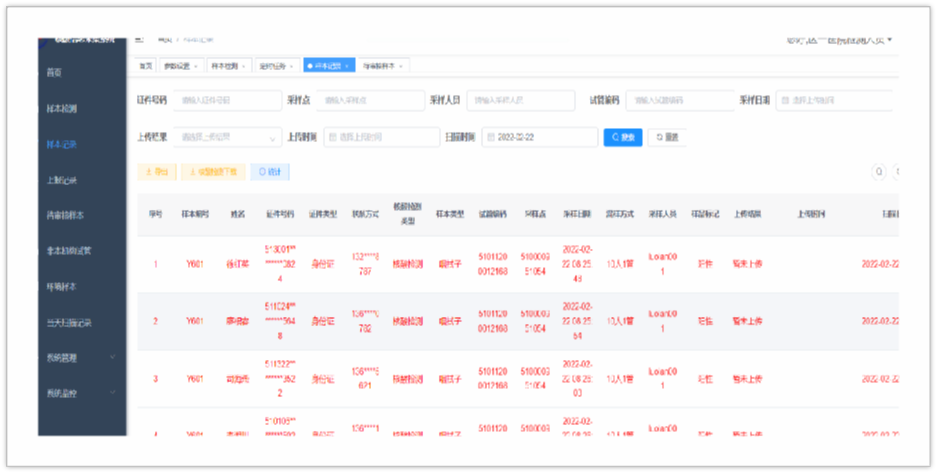Click the sampling point input field
938x474 pixels.
tap(370, 100)
